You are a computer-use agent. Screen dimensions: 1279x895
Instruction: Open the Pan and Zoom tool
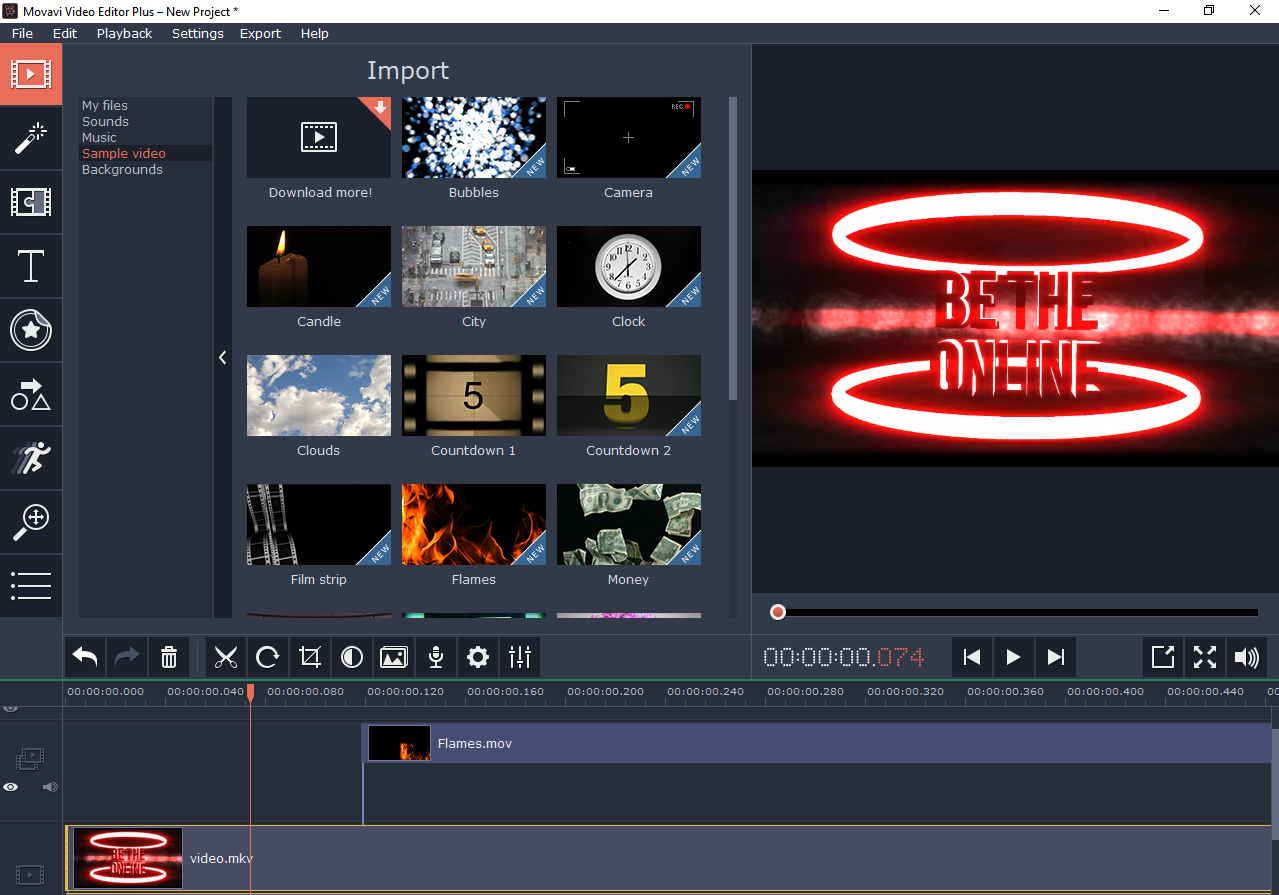pos(31,522)
